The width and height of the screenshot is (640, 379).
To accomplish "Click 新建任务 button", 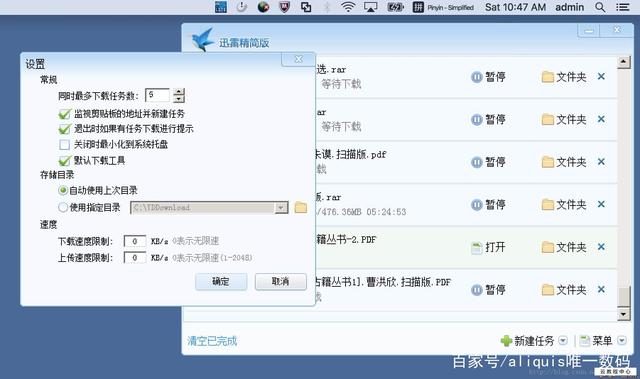I will click(x=527, y=341).
